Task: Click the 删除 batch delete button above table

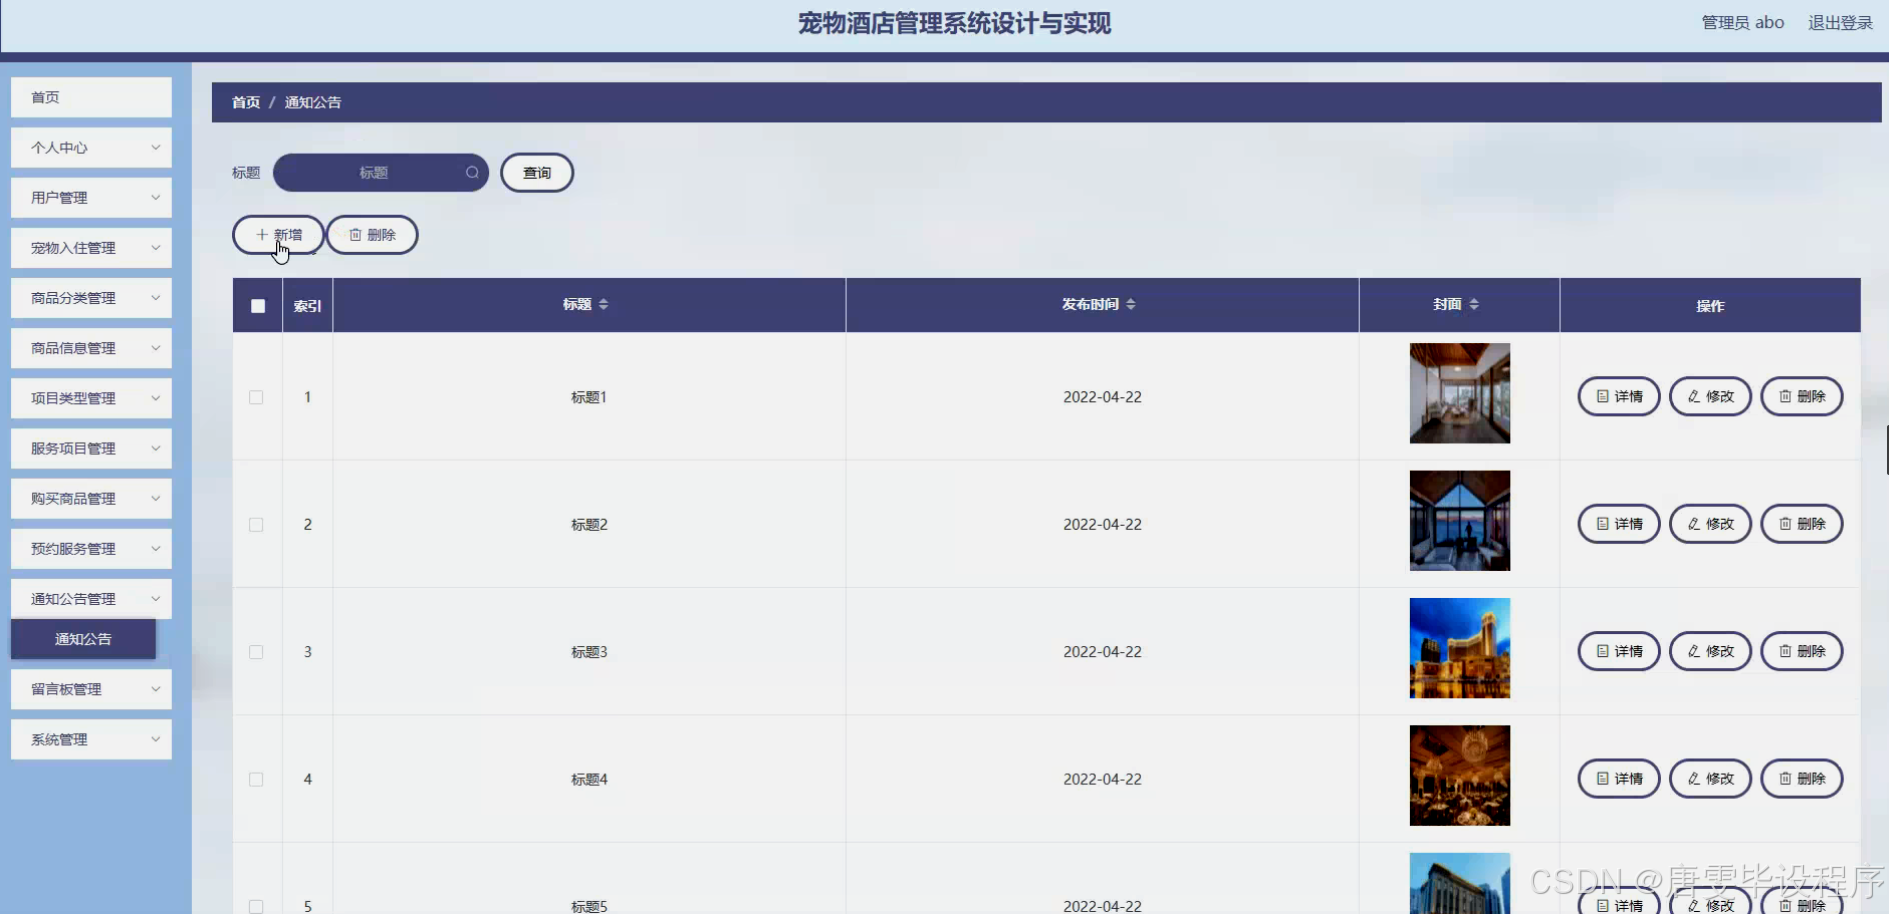Action: [372, 235]
